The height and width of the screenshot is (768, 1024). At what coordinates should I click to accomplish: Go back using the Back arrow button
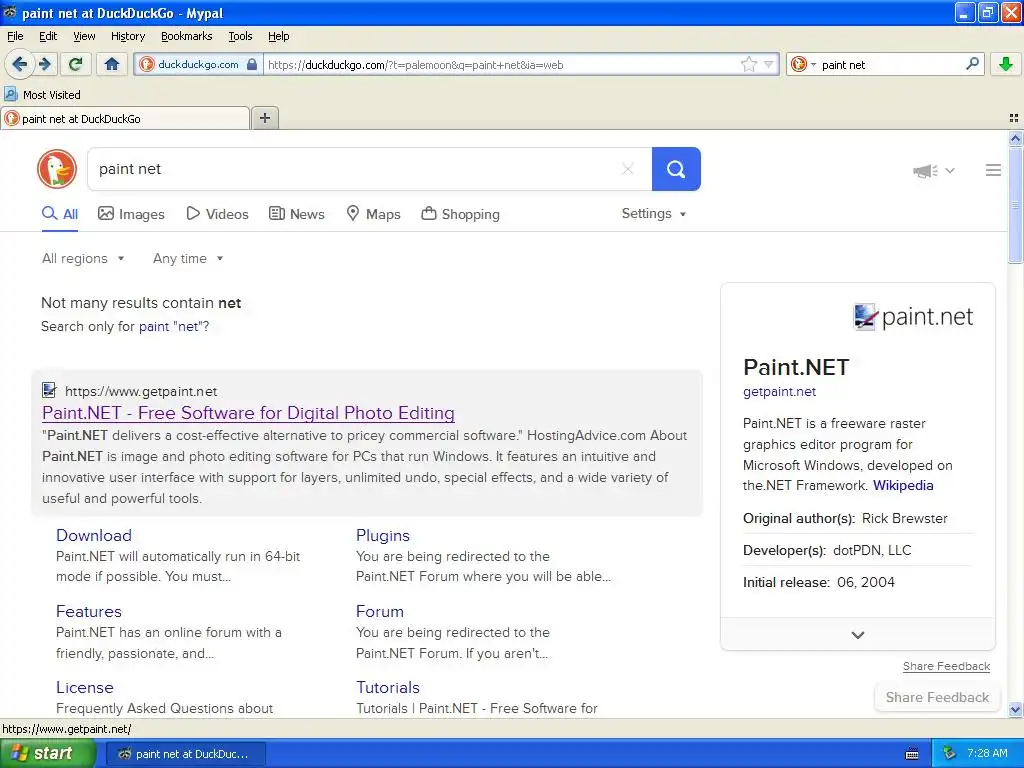[20, 64]
